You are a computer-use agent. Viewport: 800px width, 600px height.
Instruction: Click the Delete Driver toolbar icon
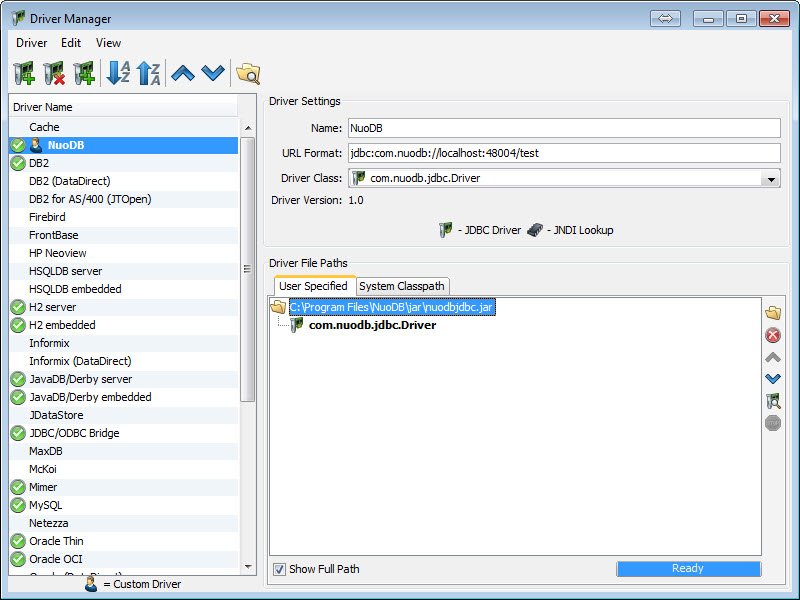(x=54, y=73)
